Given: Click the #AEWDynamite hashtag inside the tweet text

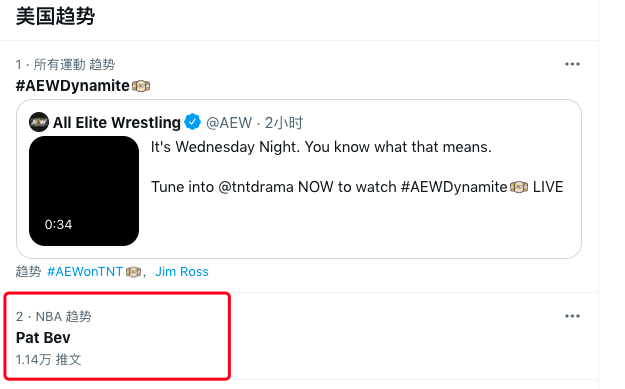Looking at the screenshot, I should [454, 187].
